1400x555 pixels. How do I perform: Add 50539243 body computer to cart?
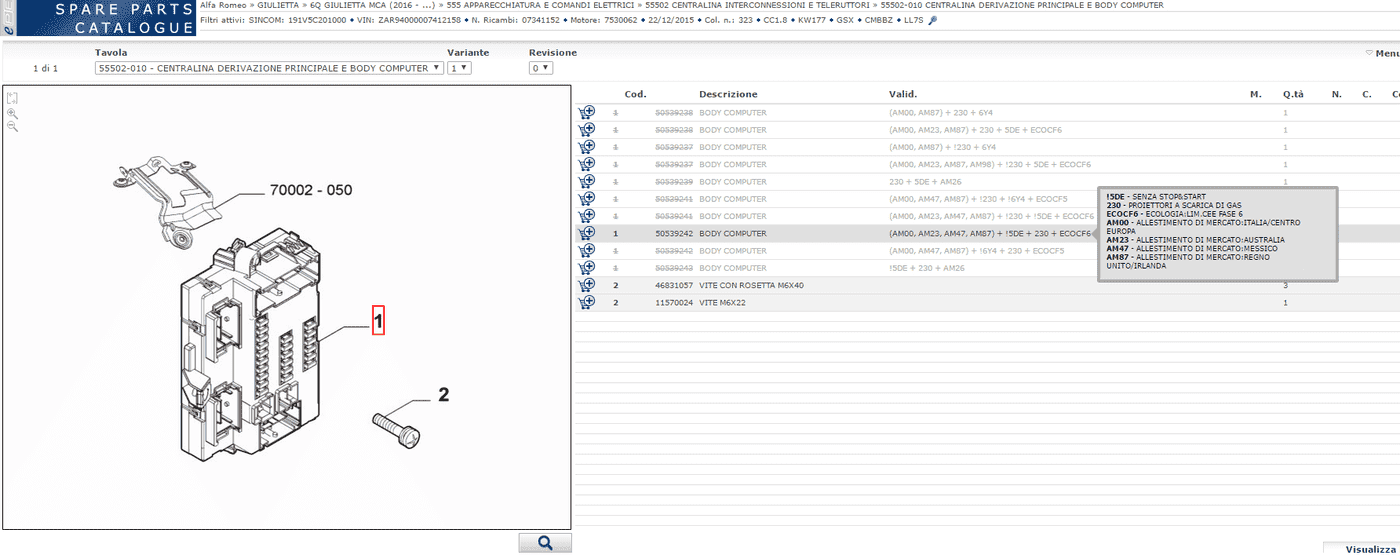point(587,268)
